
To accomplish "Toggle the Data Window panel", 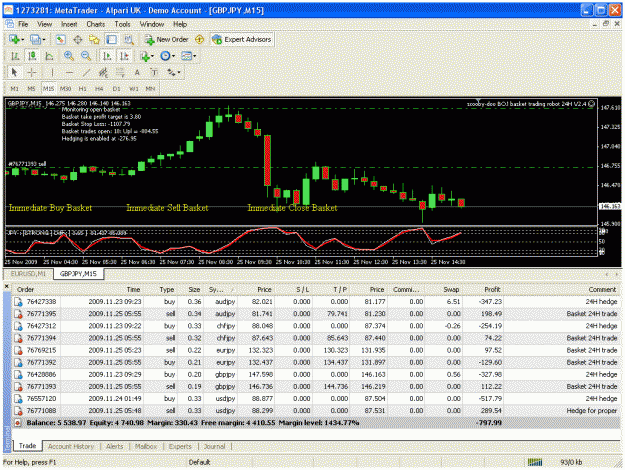I will click(x=78, y=39).
